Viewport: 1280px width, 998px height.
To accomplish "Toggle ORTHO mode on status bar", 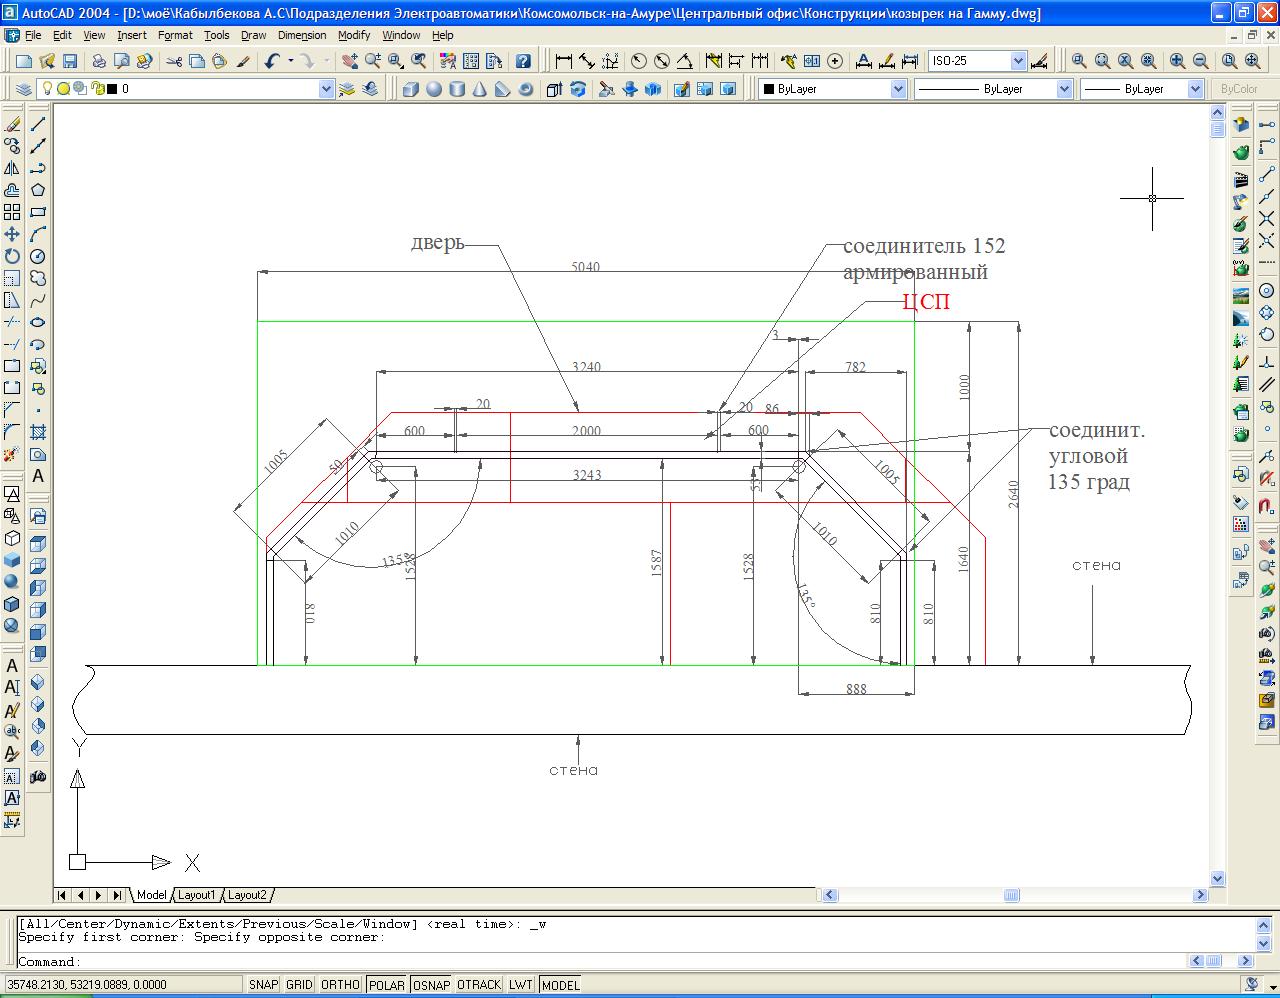I will pyautogui.click(x=340, y=985).
